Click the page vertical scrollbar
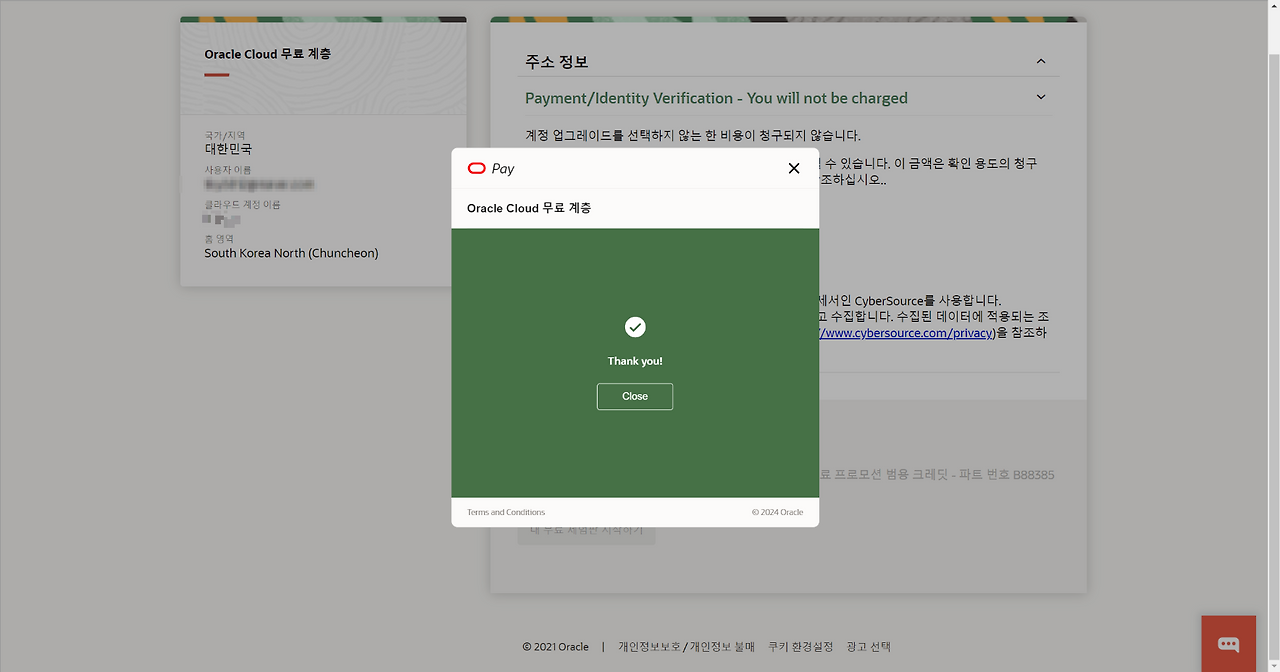The height and width of the screenshot is (672, 1280). click(x=1273, y=300)
